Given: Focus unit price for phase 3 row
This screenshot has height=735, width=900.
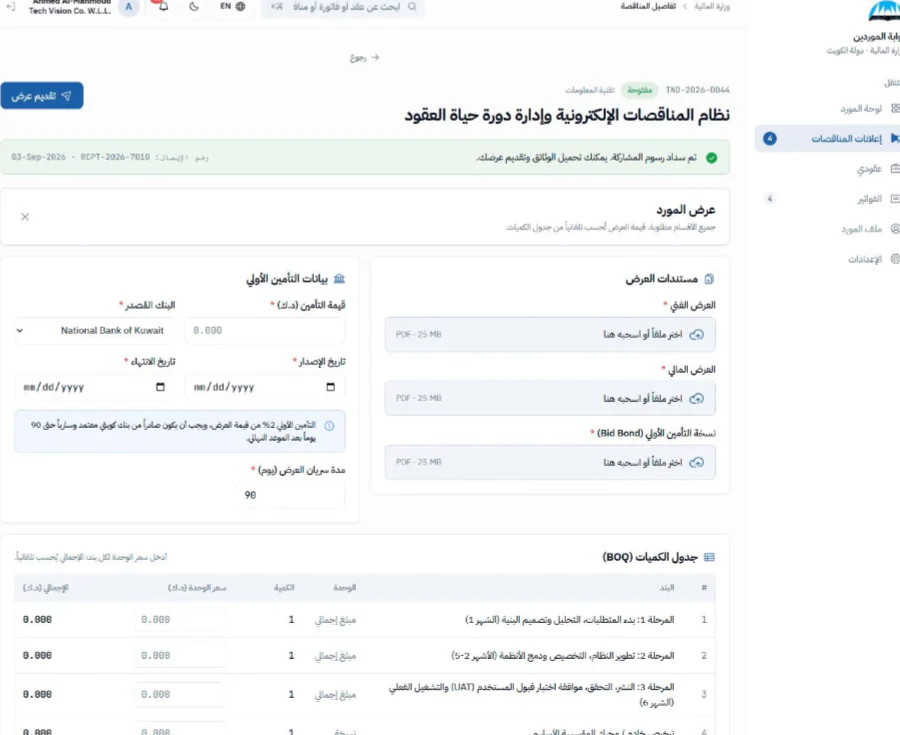Looking at the screenshot, I should (x=180, y=694).
